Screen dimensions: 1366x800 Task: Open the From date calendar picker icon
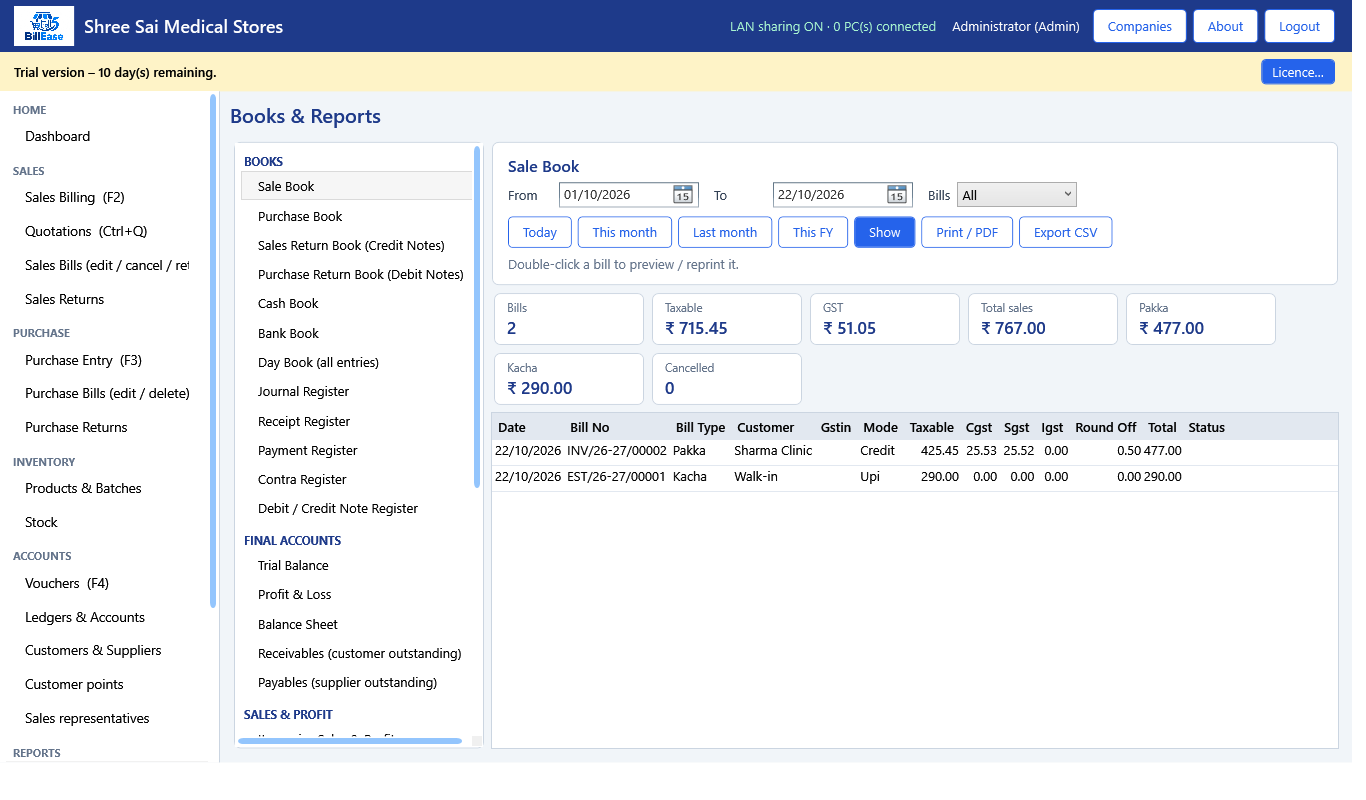[683, 195]
